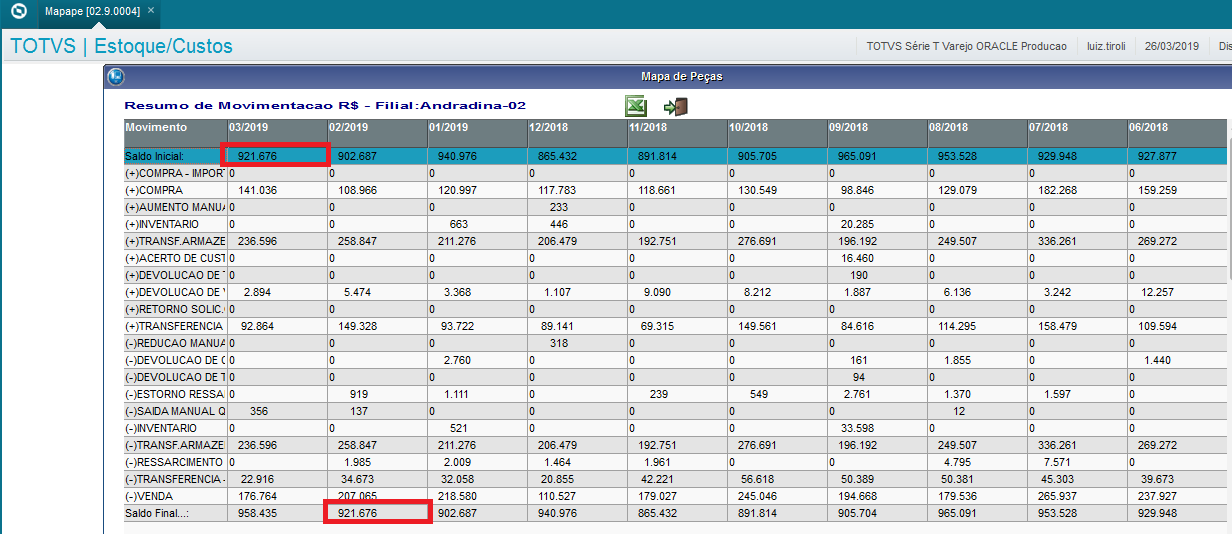Viewport: 1232px width, 534px height.
Task: Click the SAIDA MANUAL value 356
Action: [x=259, y=411]
